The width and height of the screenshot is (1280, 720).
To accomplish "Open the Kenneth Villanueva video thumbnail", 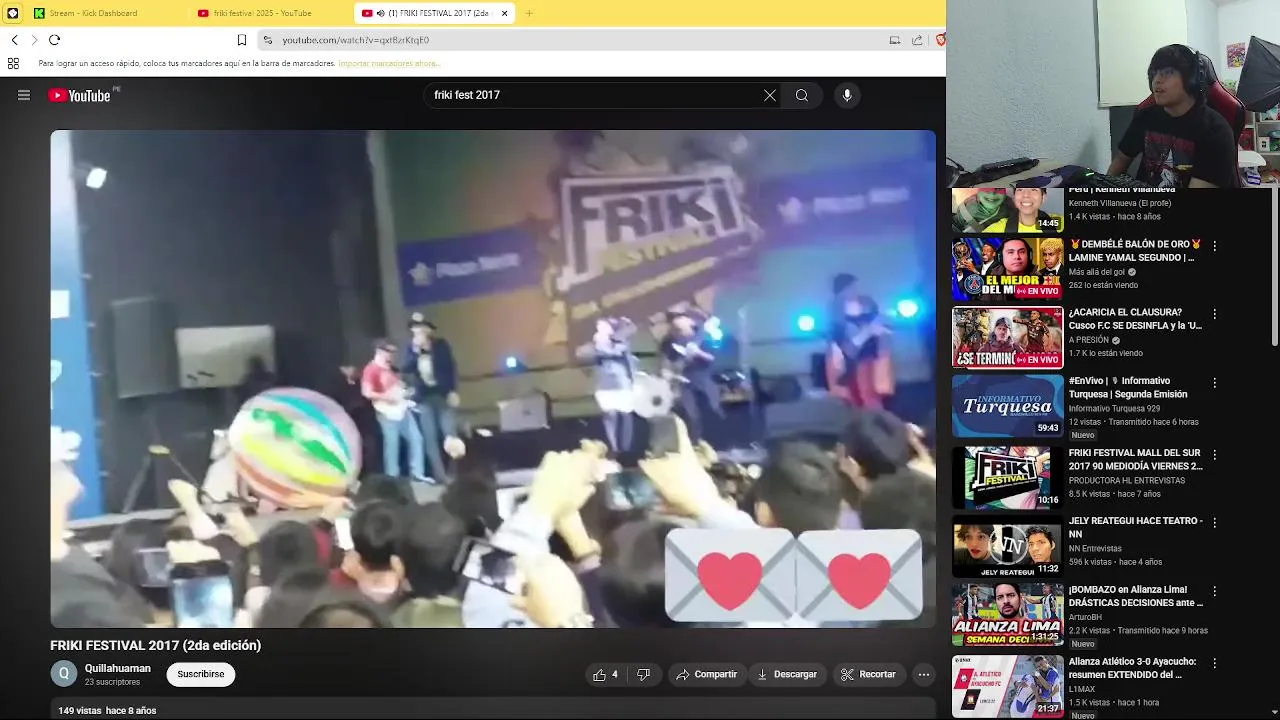I will [x=1007, y=210].
